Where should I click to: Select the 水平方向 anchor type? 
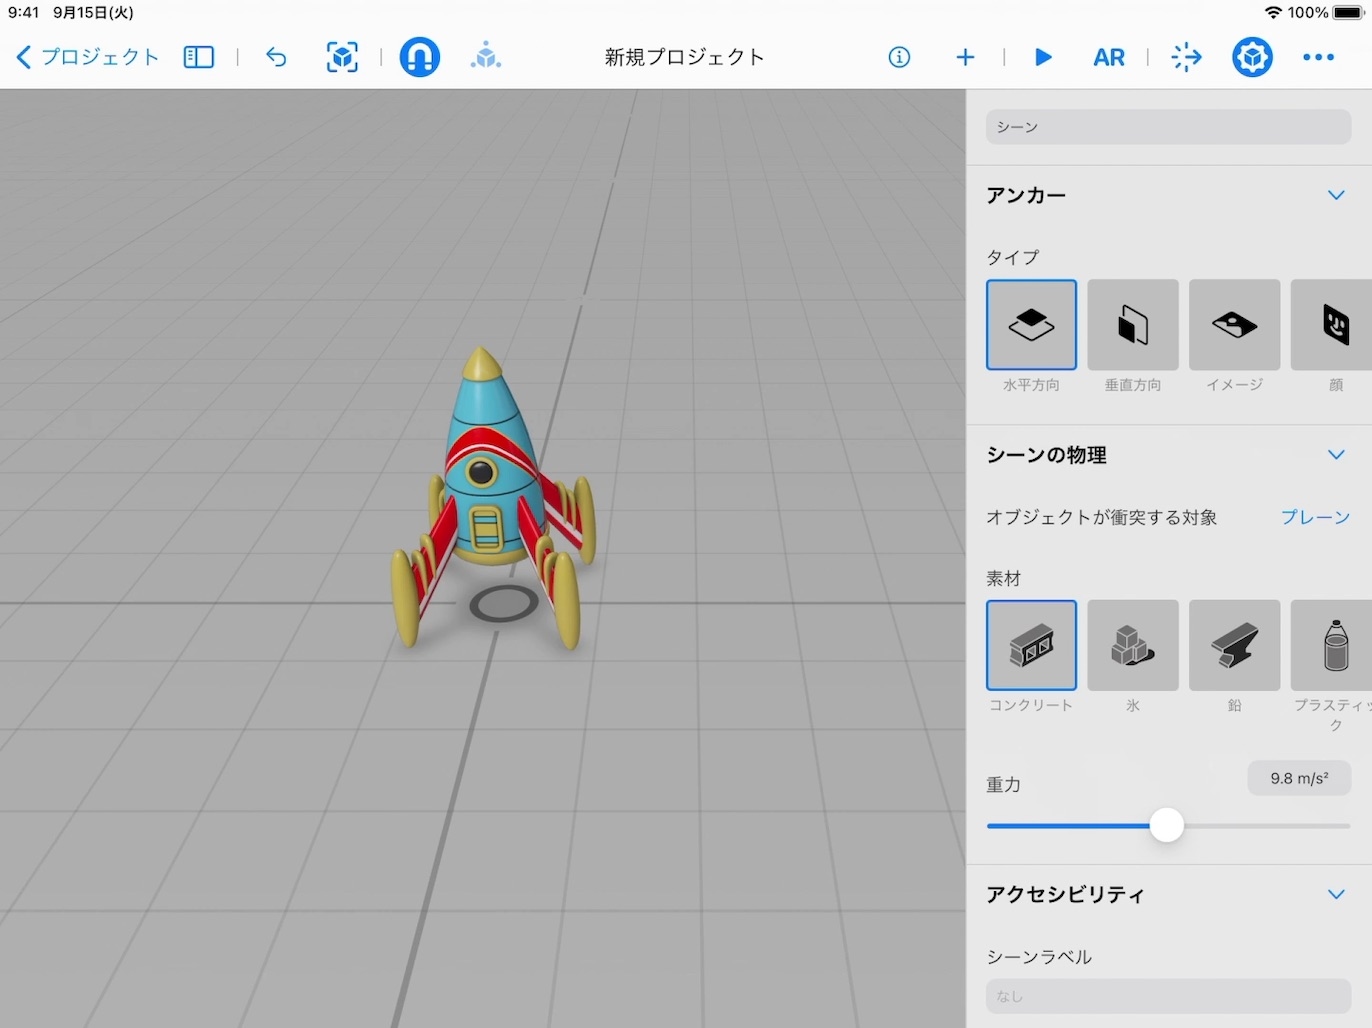tap(1031, 325)
